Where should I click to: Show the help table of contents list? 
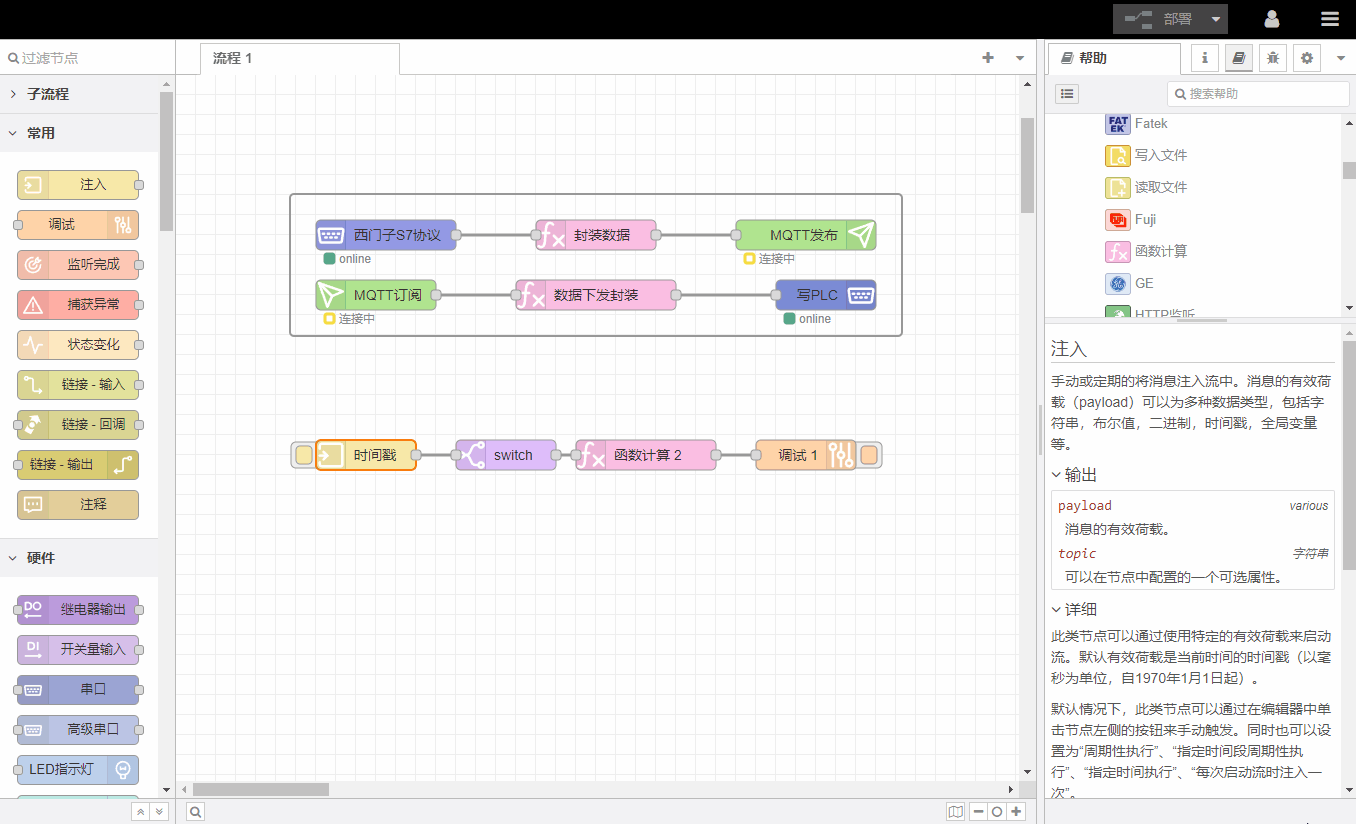click(1068, 93)
